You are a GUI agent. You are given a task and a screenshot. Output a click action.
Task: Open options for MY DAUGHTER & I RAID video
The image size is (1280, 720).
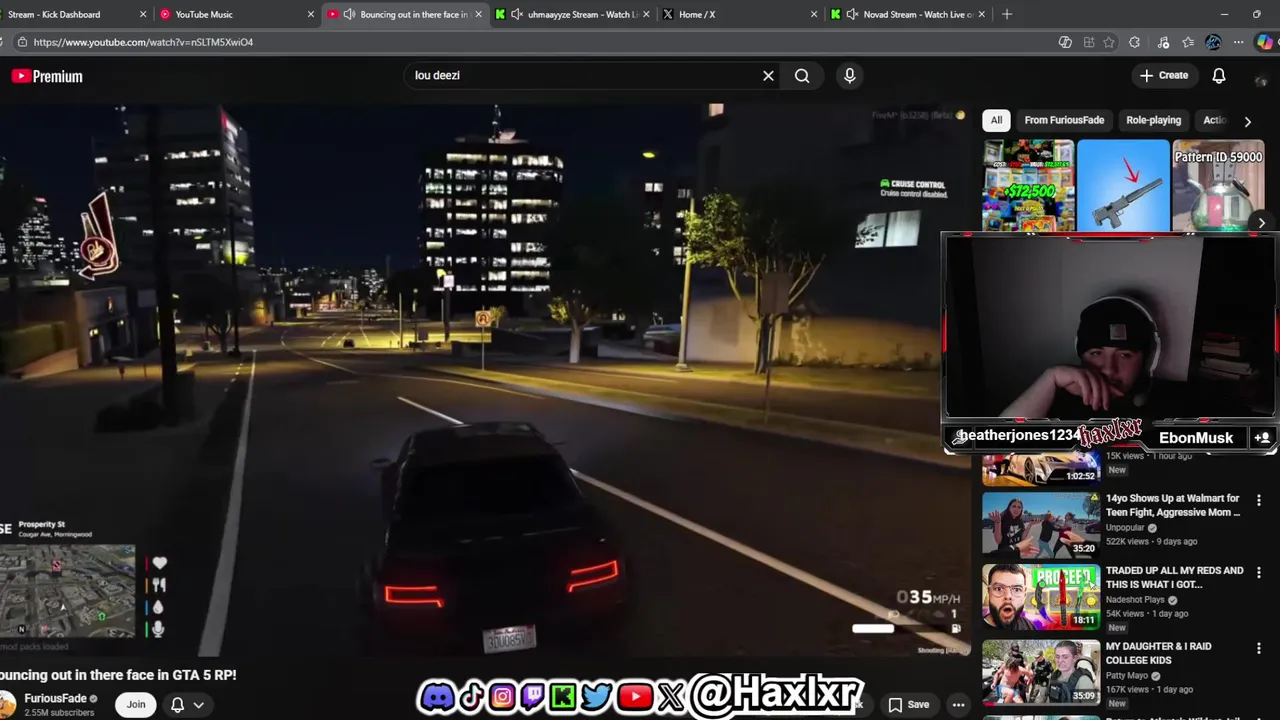[1259, 648]
